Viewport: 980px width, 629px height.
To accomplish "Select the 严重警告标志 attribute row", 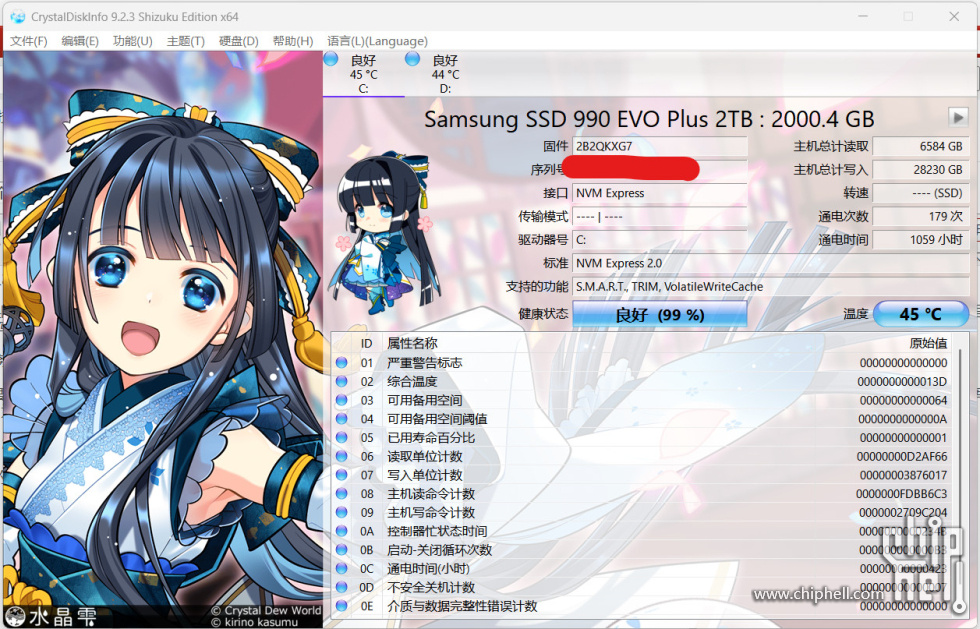I will [x=642, y=363].
